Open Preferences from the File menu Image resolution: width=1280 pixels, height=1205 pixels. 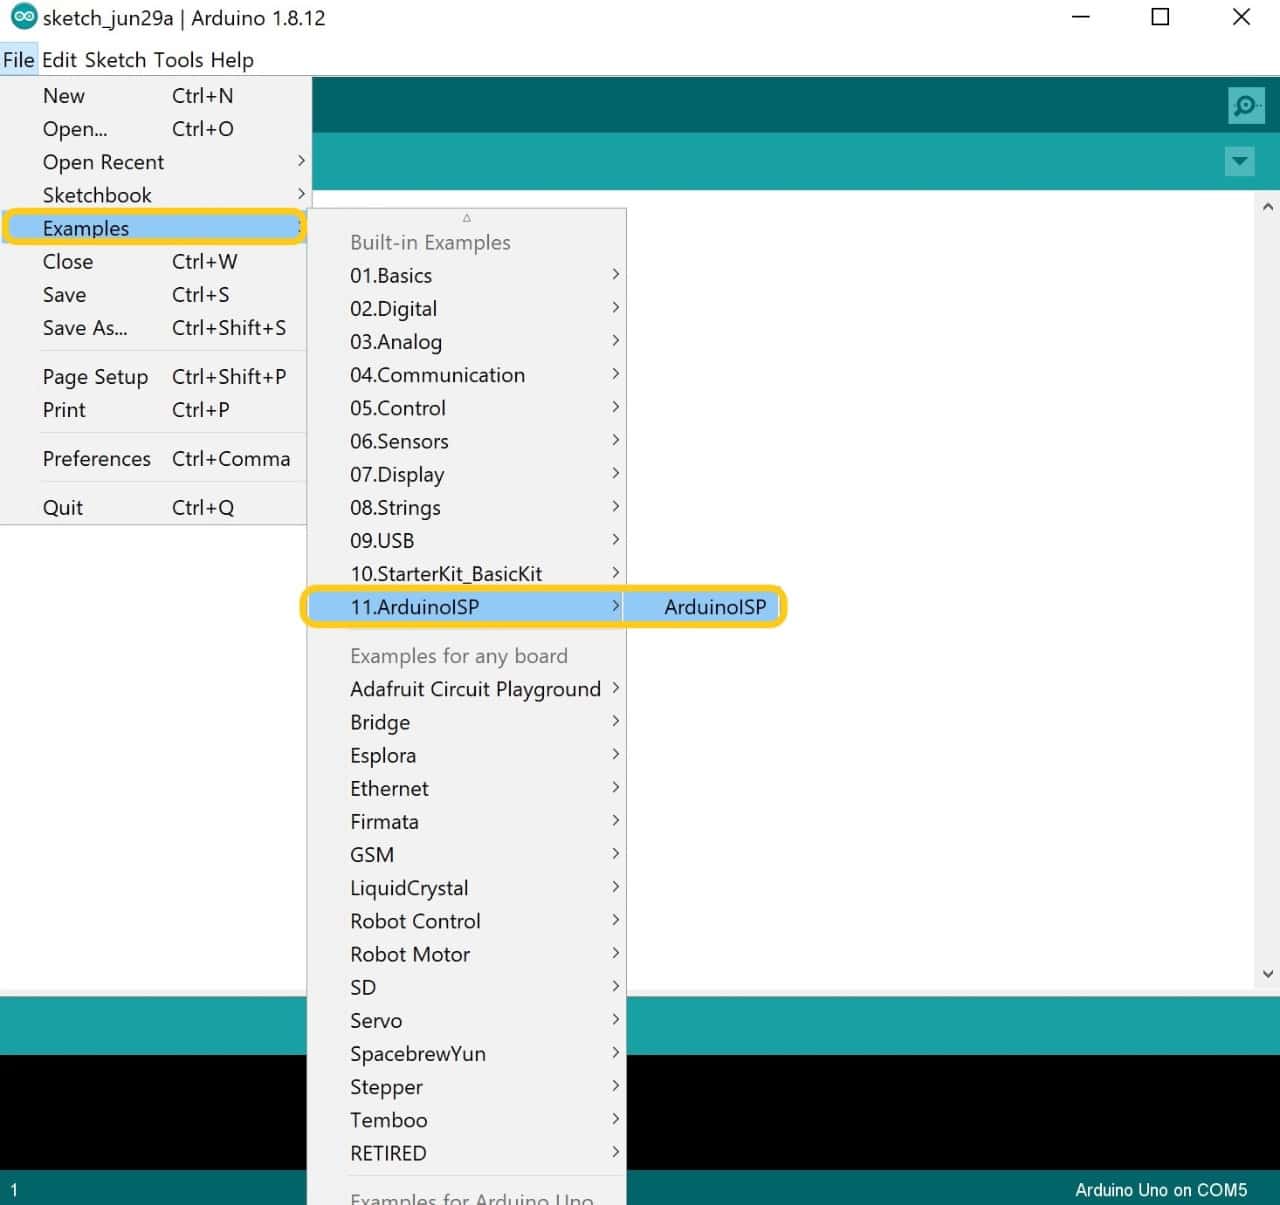[x=155, y=459]
